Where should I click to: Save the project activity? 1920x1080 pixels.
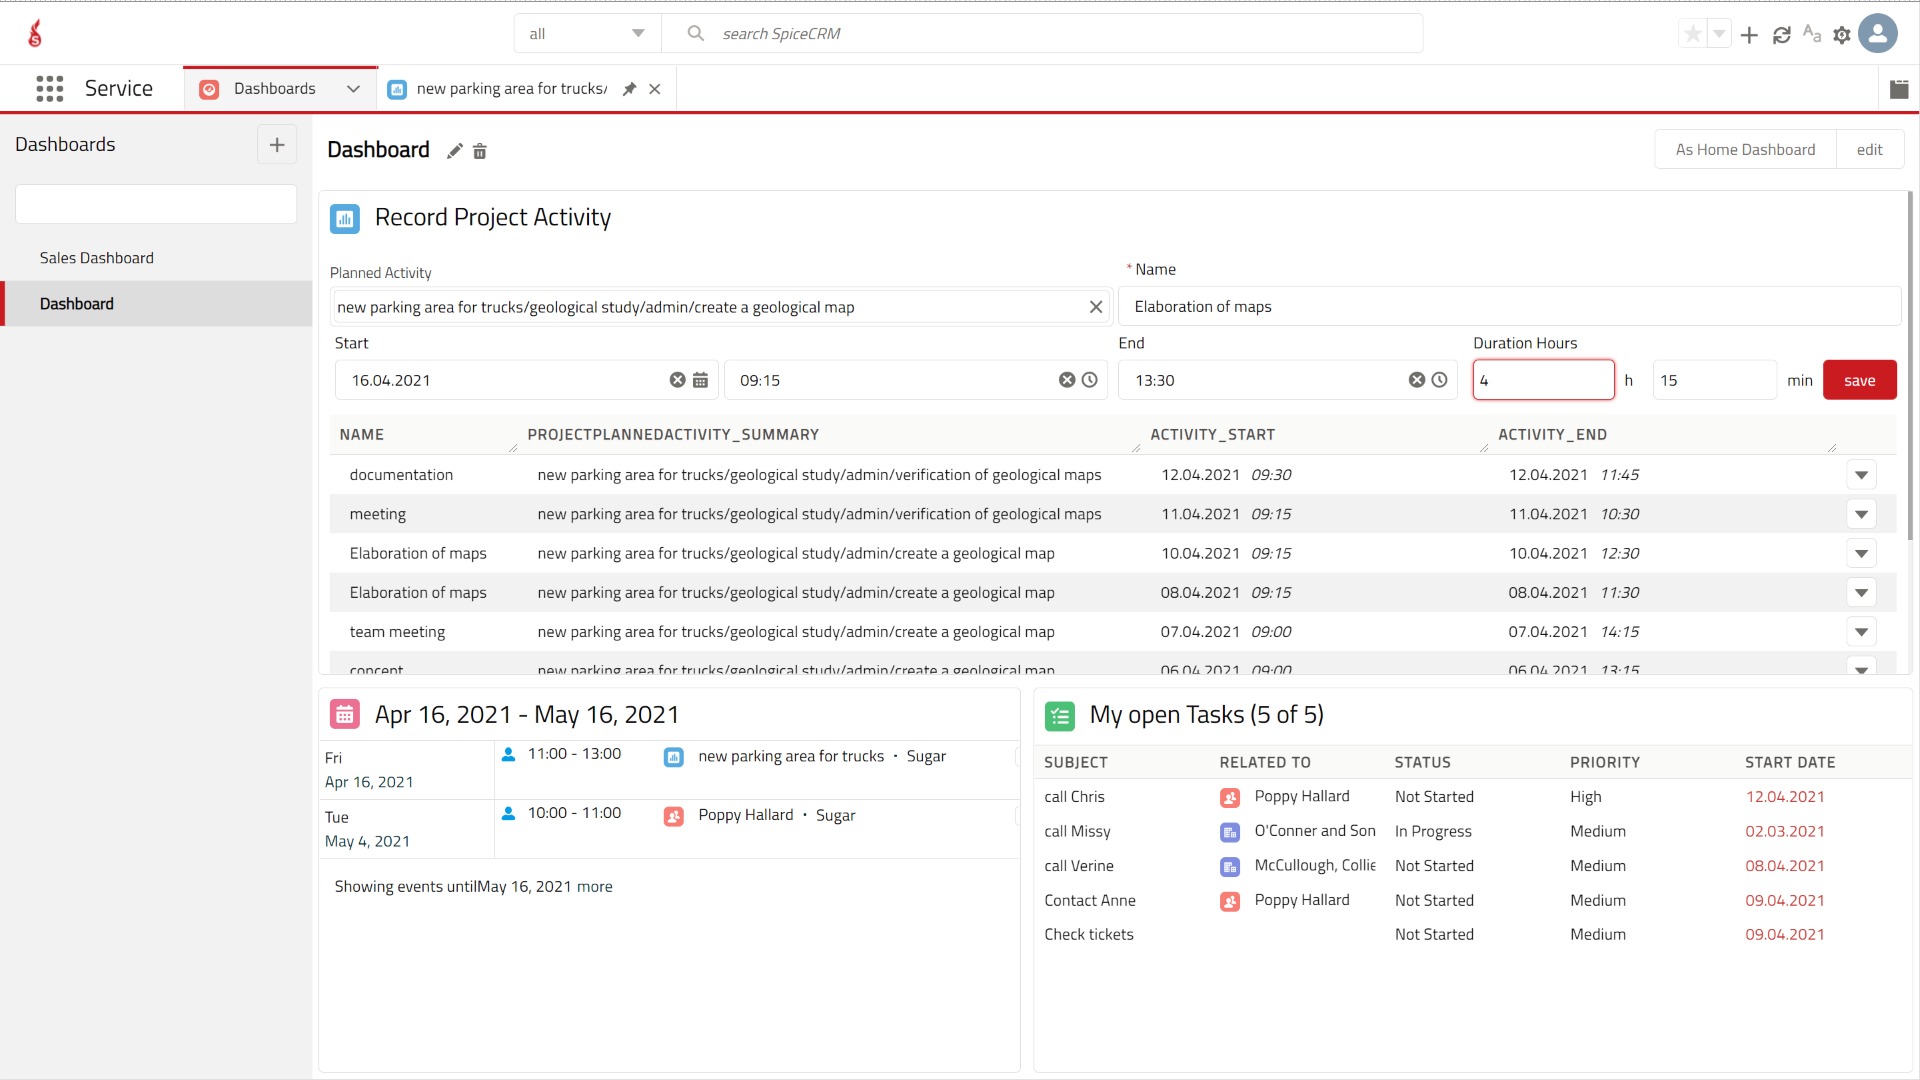pyautogui.click(x=1859, y=380)
